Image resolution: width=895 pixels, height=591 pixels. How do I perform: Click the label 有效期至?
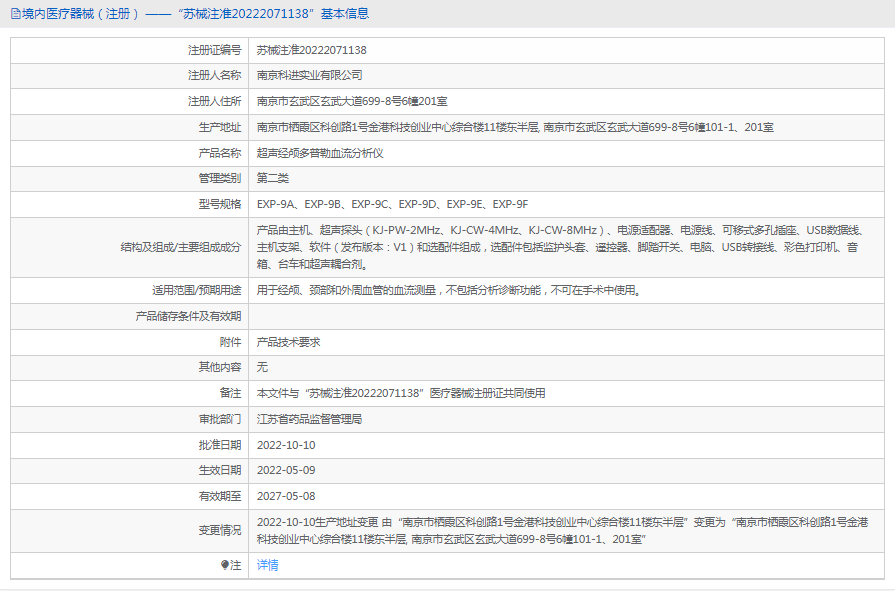(220, 496)
